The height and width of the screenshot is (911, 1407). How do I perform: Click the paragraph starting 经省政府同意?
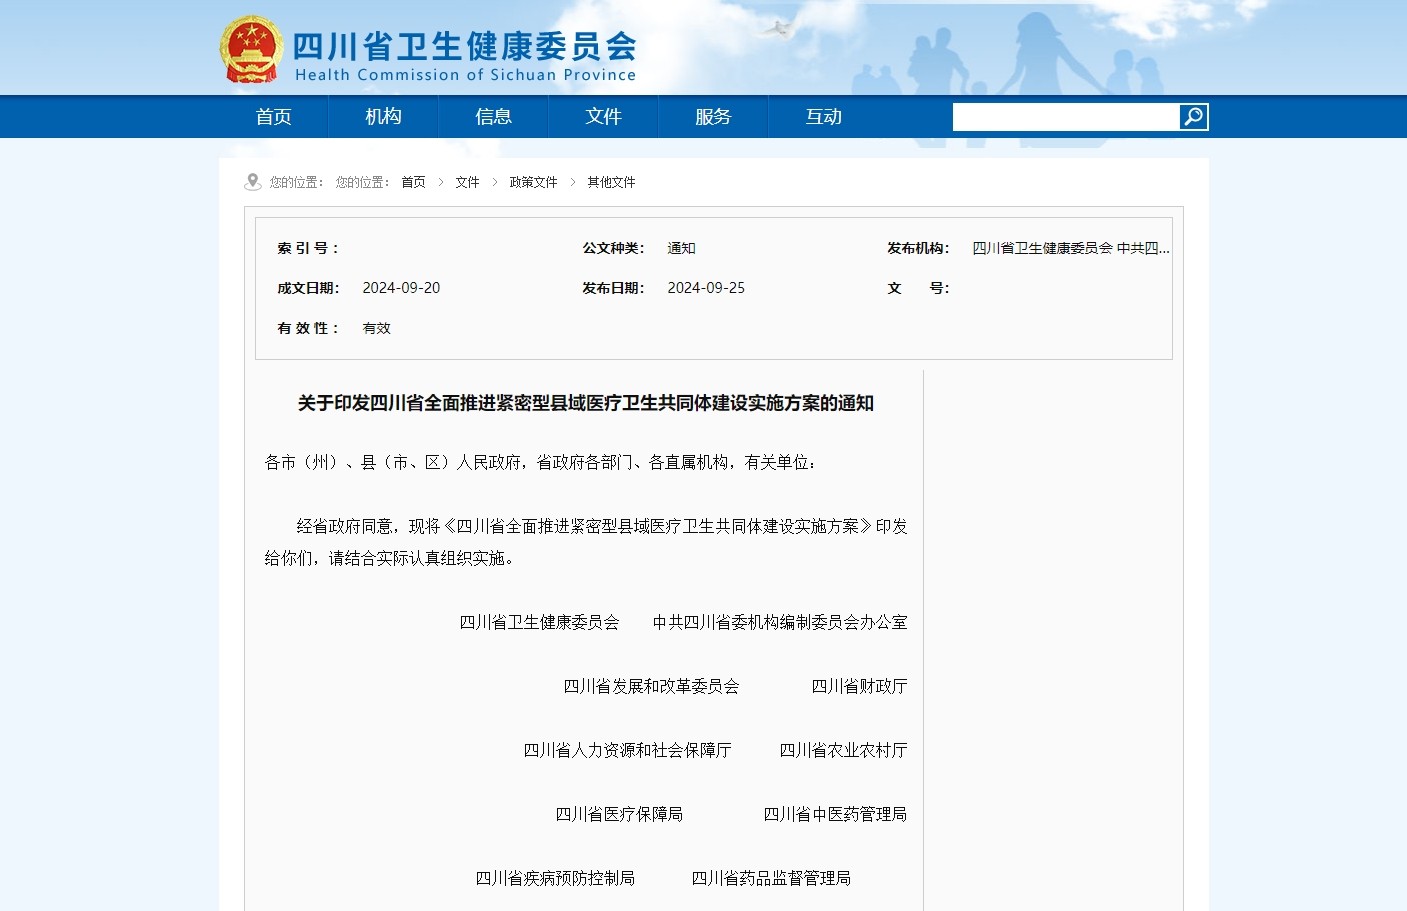[x=586, y=542]
